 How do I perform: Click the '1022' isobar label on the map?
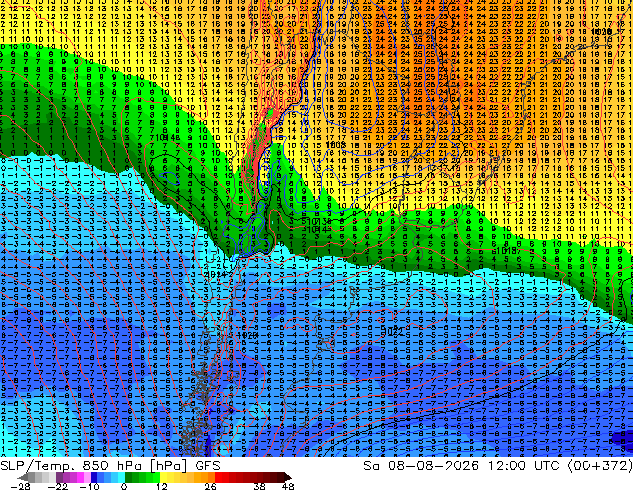pos(392,331)
